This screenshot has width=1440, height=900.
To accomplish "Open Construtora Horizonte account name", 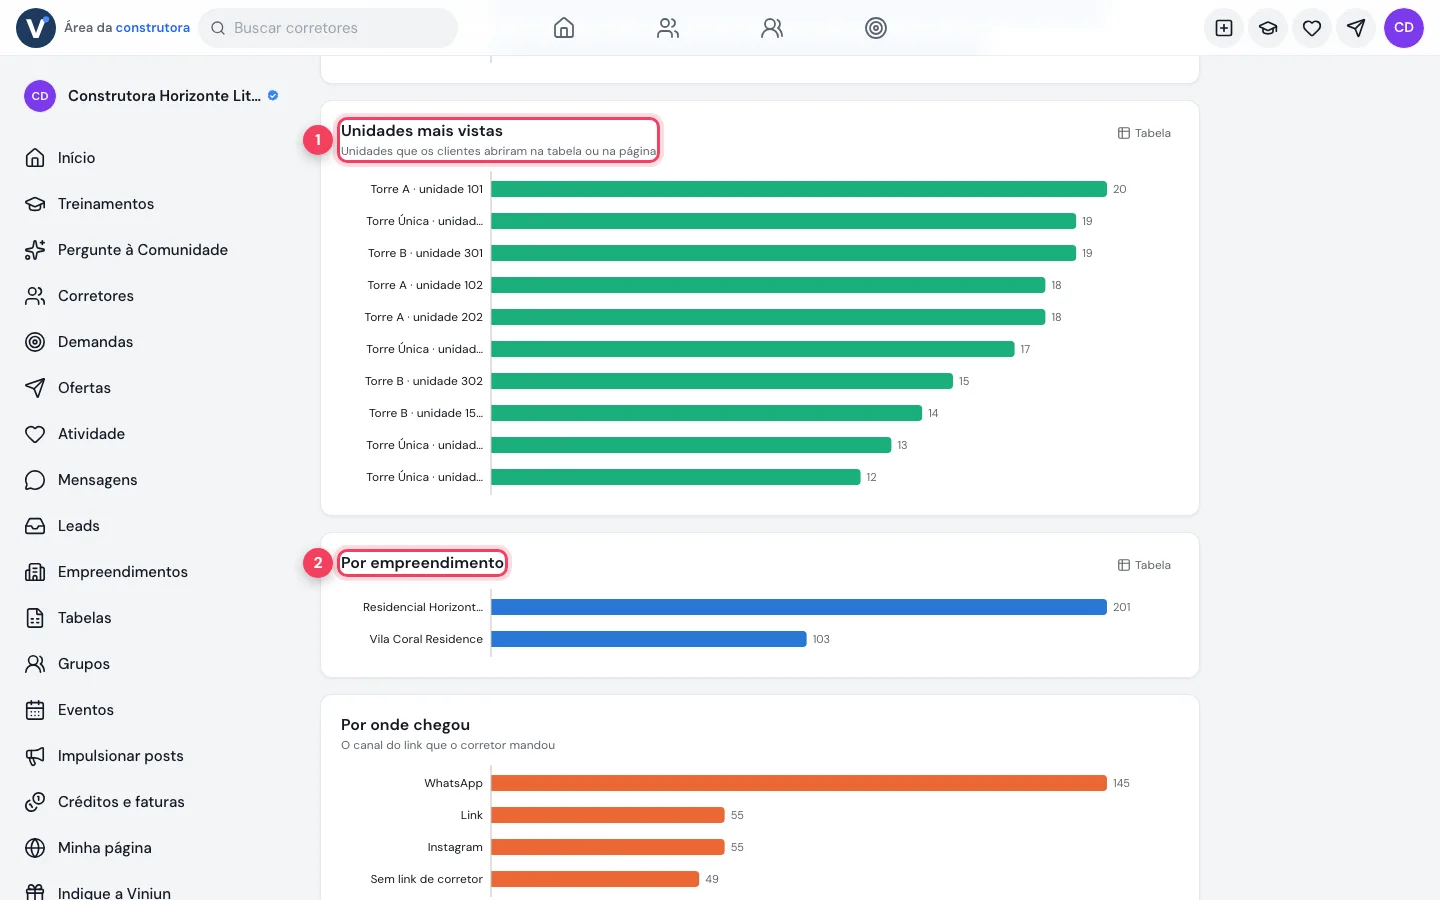I will [164, 96].
